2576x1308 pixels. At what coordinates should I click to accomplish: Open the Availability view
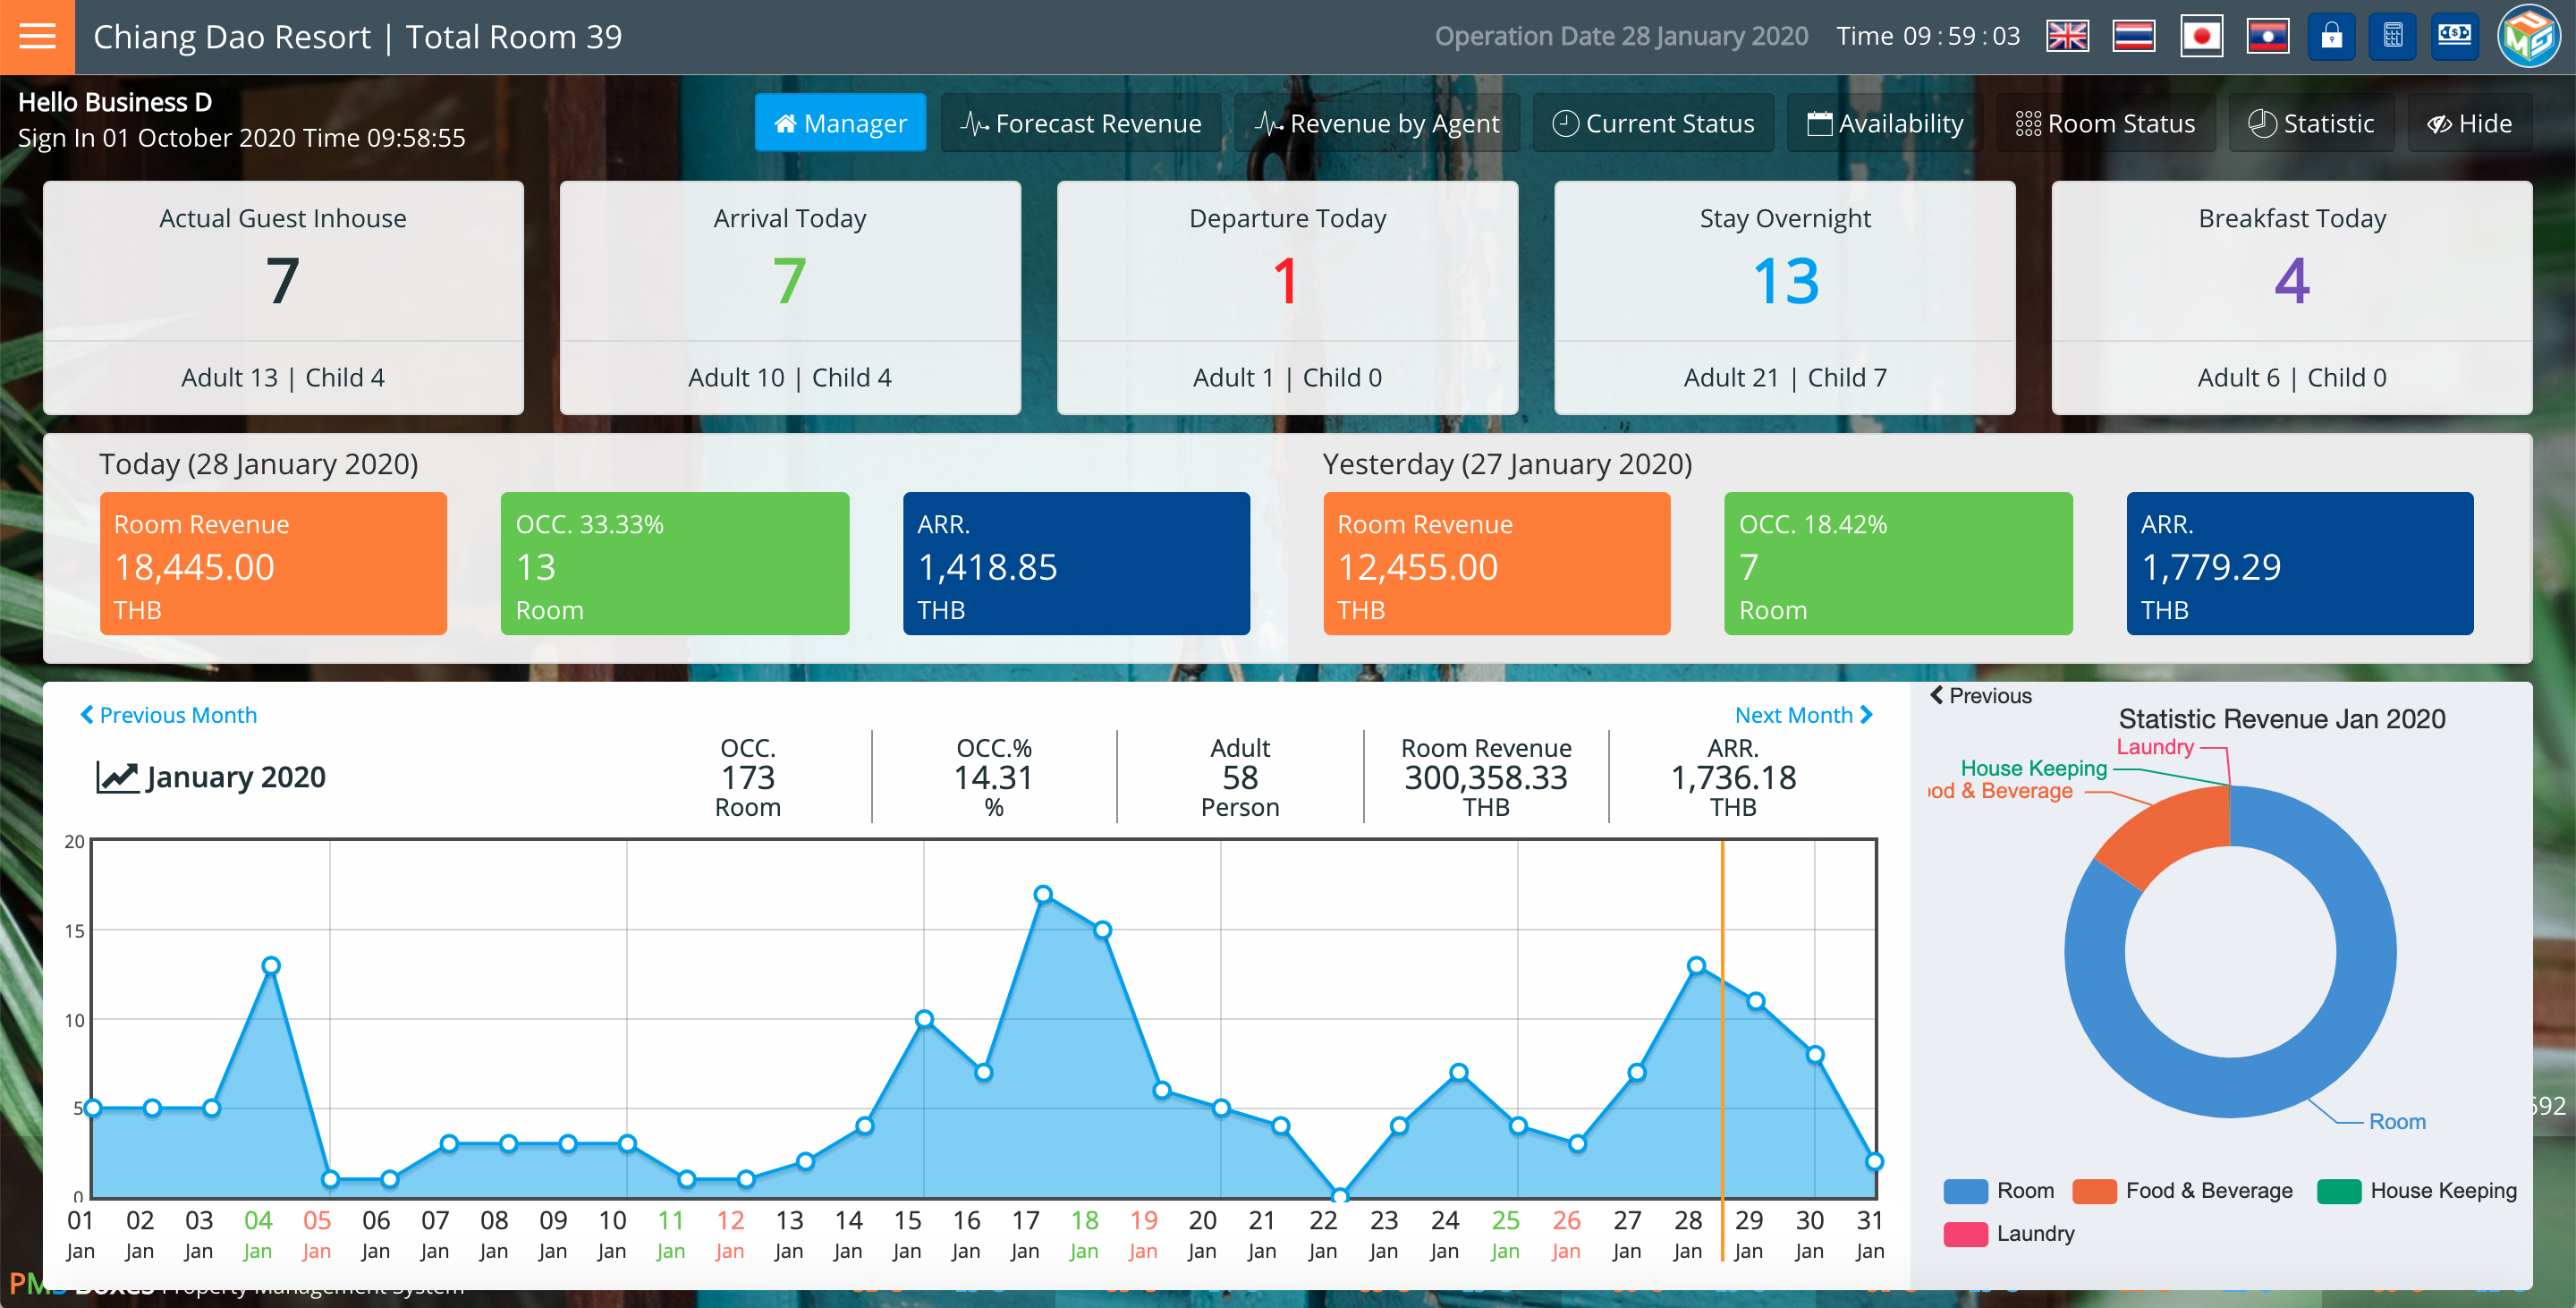(1885, 123)
